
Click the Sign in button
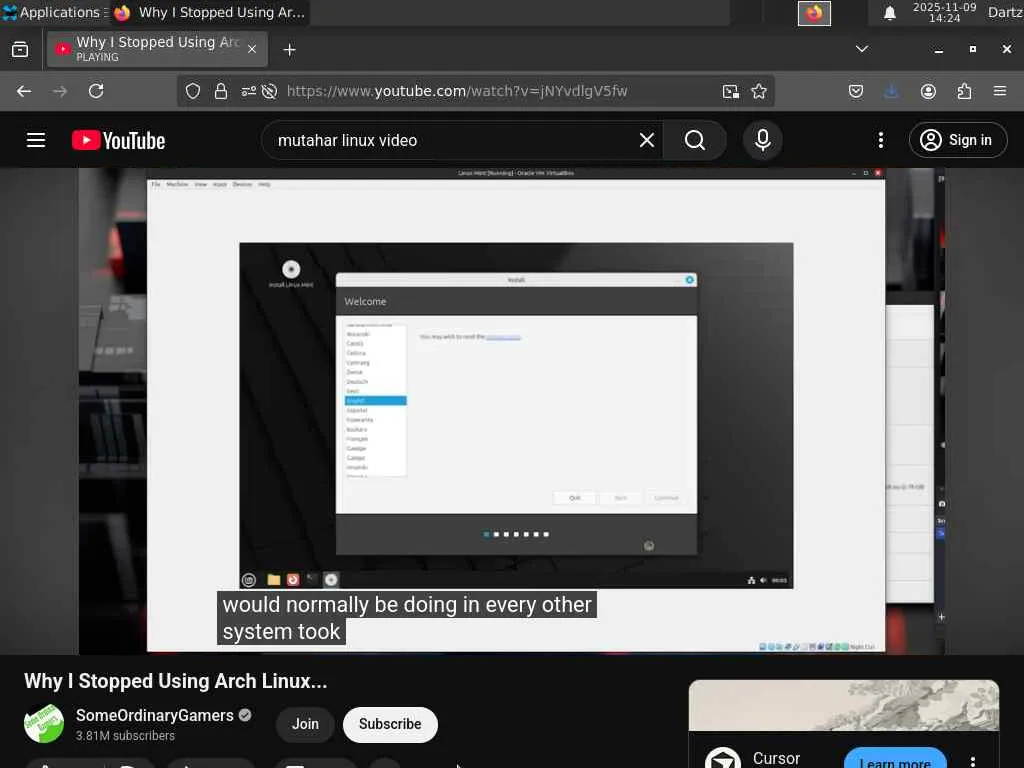click(958, 140)
